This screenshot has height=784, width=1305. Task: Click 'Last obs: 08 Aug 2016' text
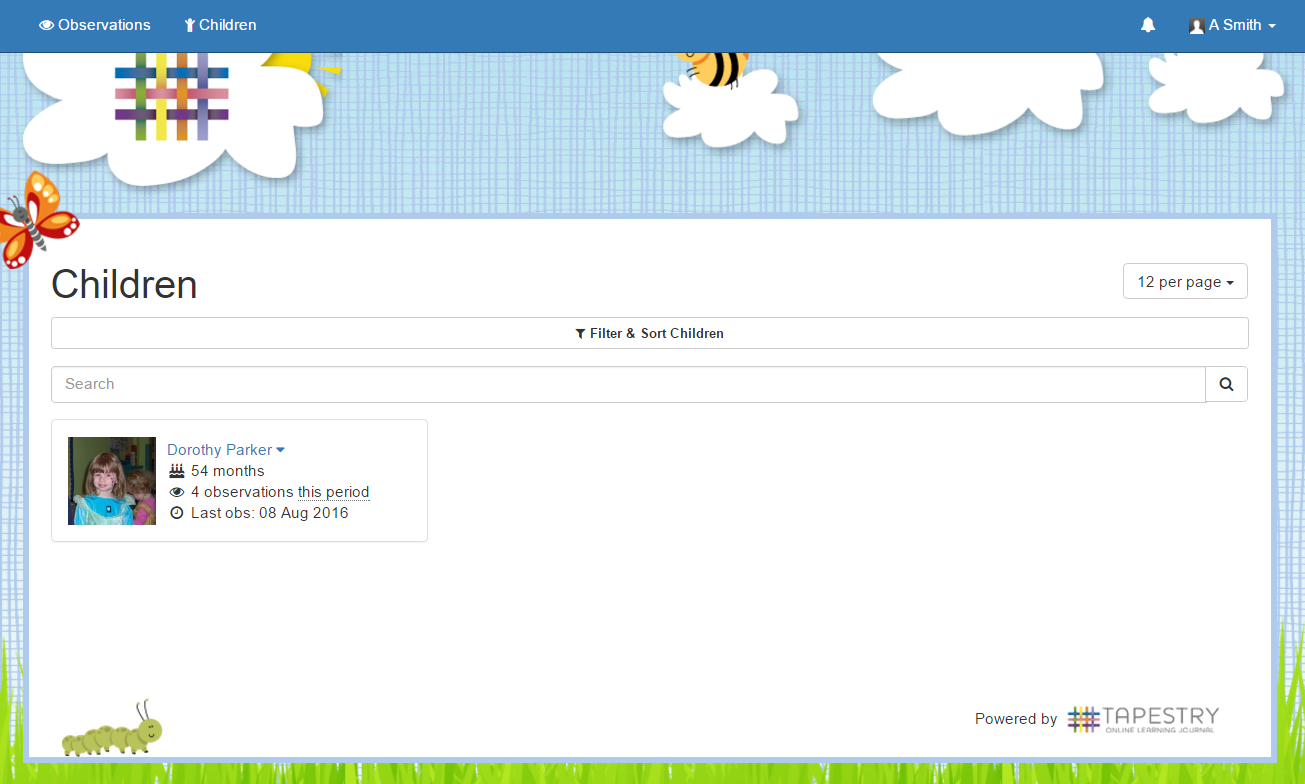[x=270, y=513]
